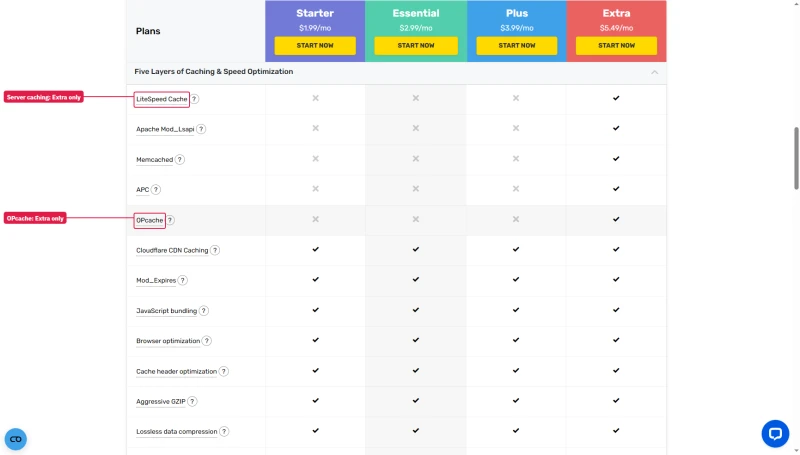Click the Starter checkmark in Cloudflare CDN row
800x455 pixels.
(315, 249)
